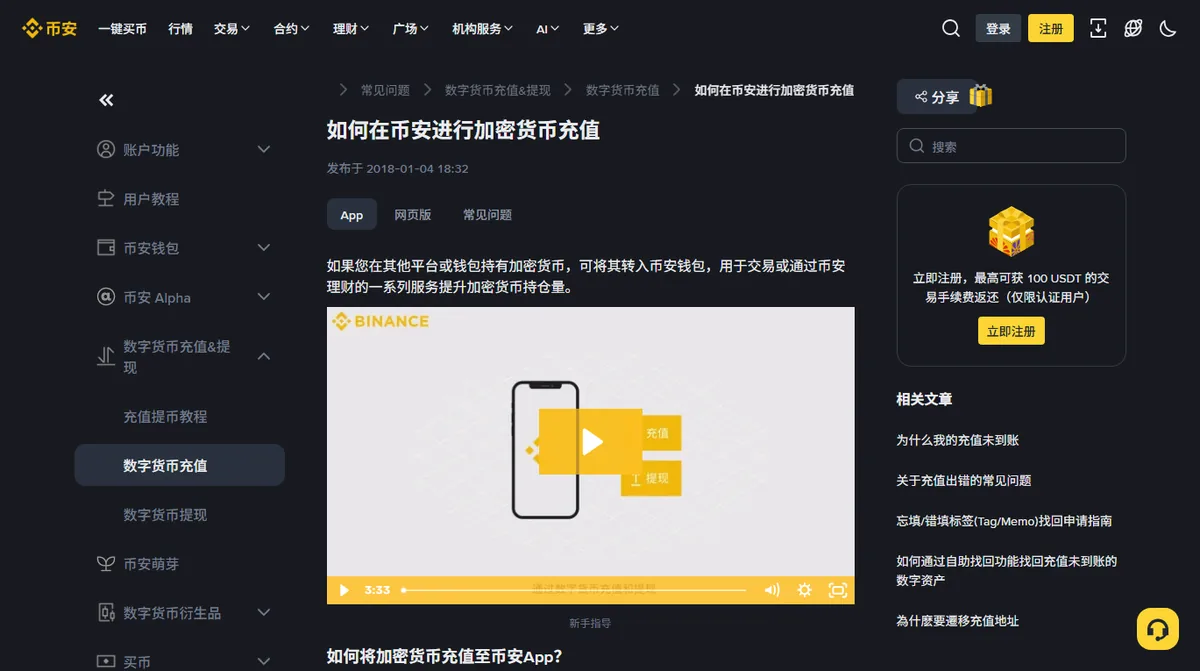The height and width of the screenshot is (671, 1200).
Task: Open the Binance 币安 logo home link
Action: (50, 28)
